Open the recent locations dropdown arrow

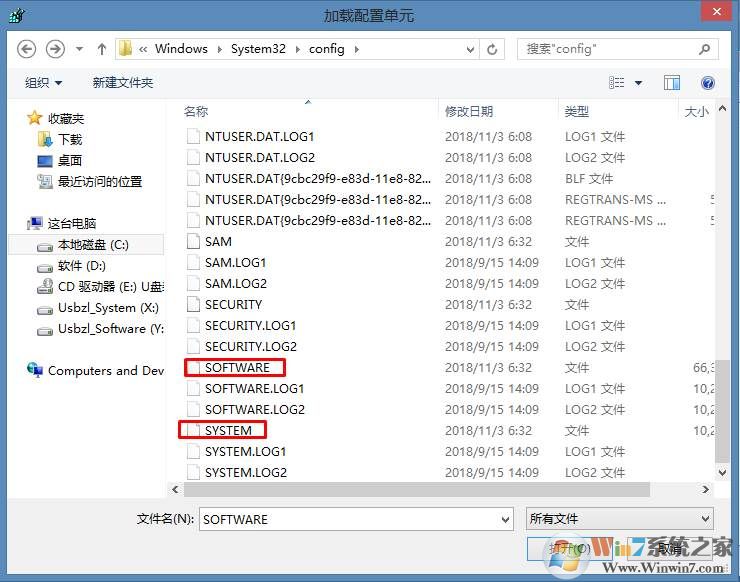pyautogui.click(x=79, y=49)
